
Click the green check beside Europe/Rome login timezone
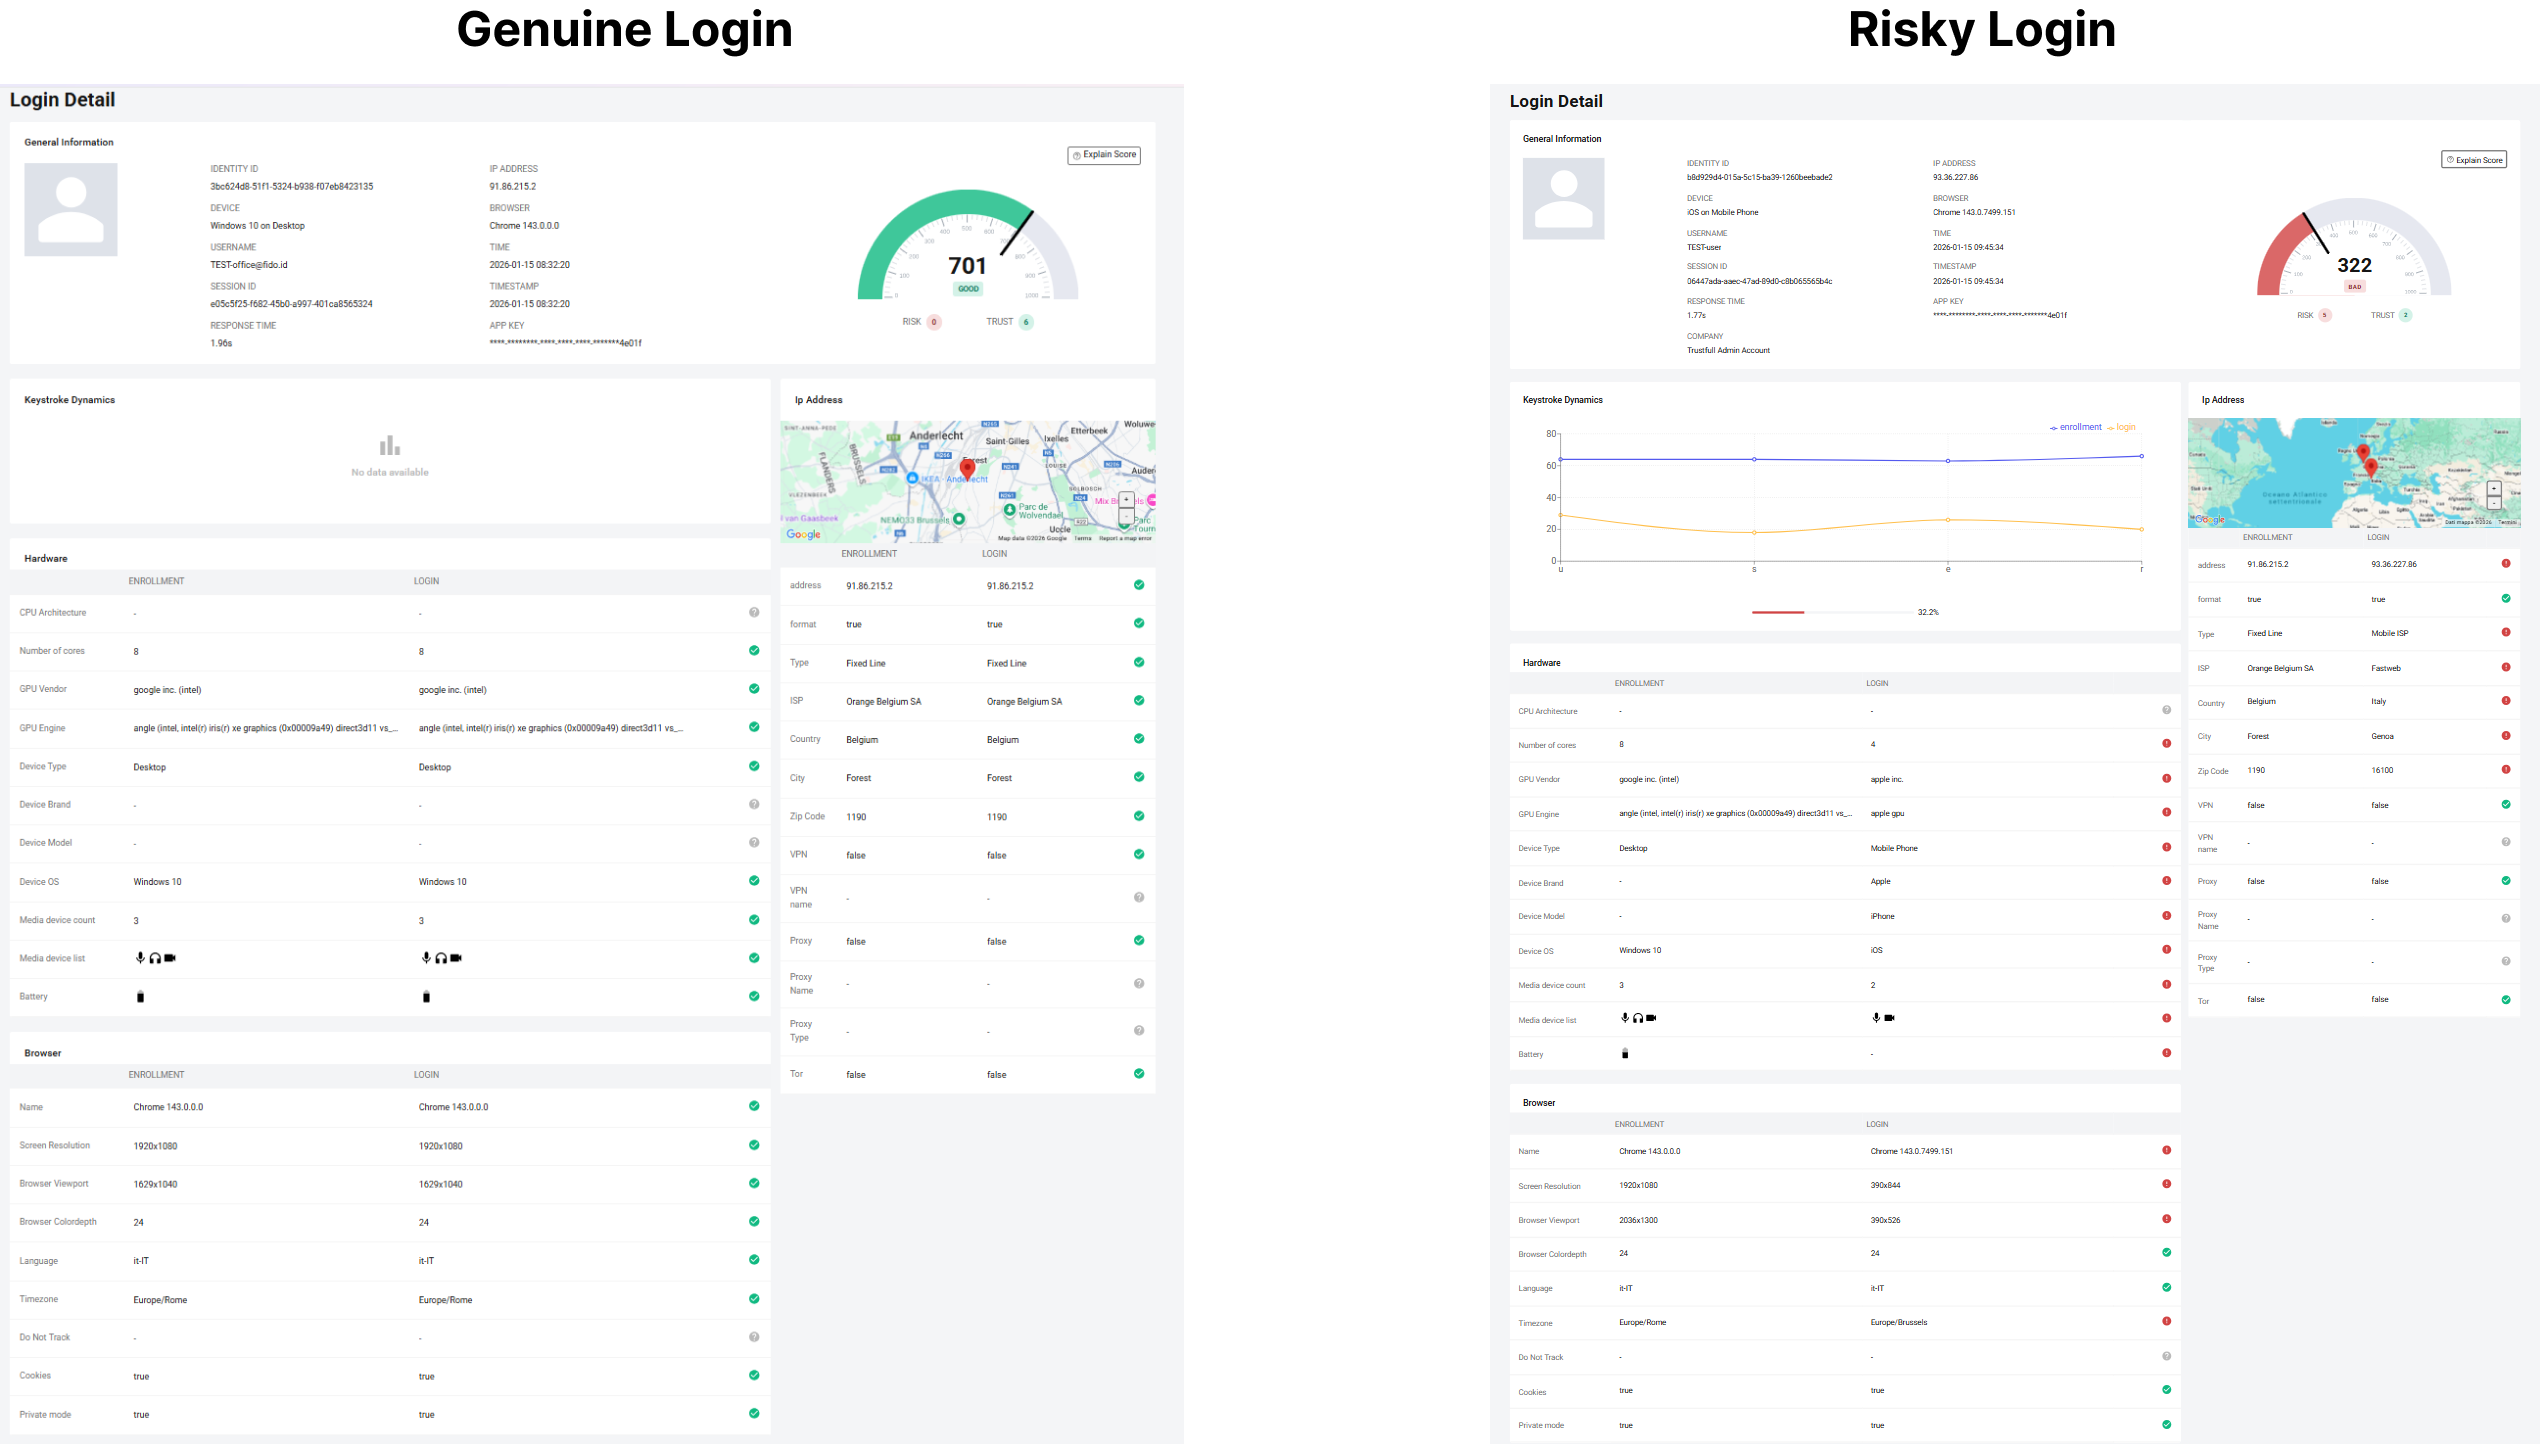(754, 1299)
